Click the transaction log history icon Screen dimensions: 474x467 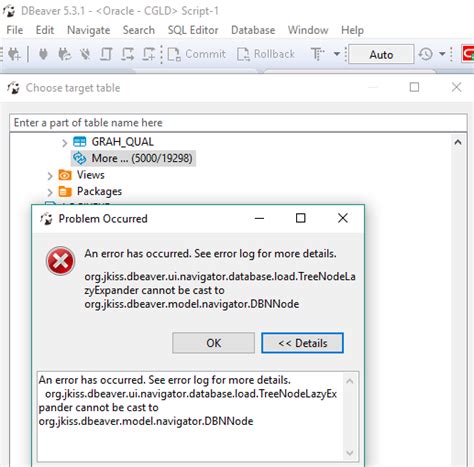[x=426, y=54]
